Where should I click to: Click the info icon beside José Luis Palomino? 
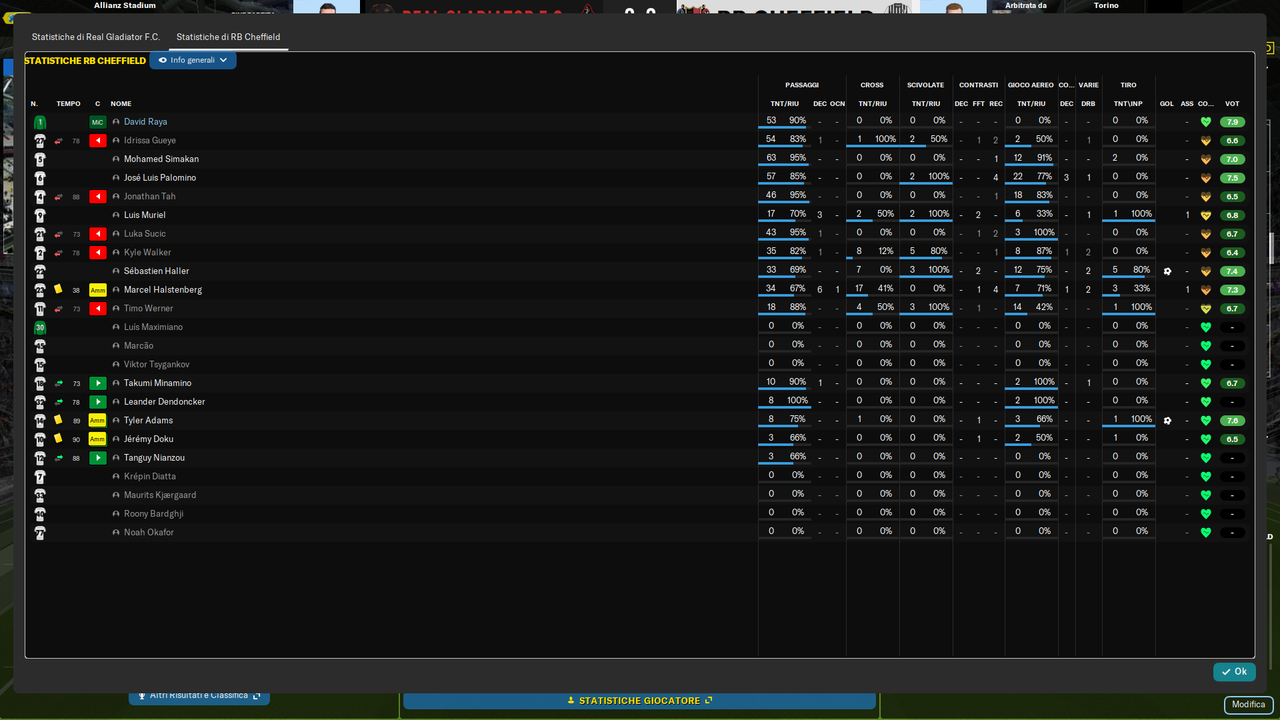click(116, 178)
